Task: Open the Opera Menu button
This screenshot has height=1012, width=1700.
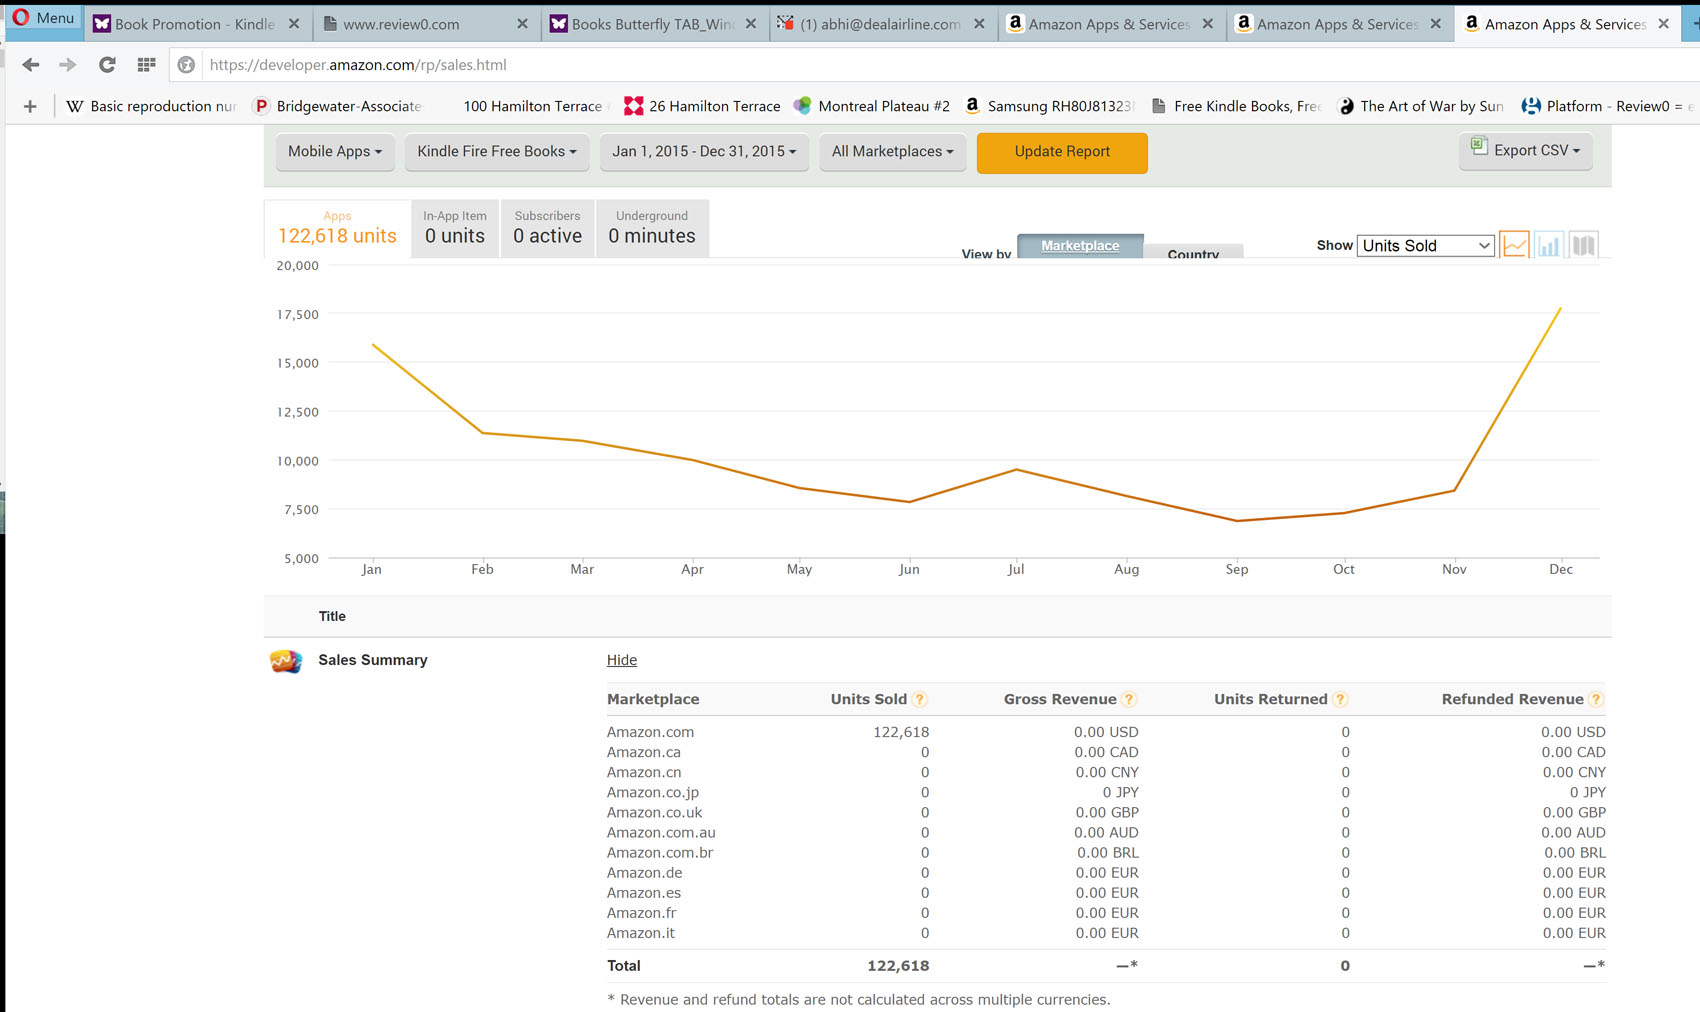Action: 43,18
